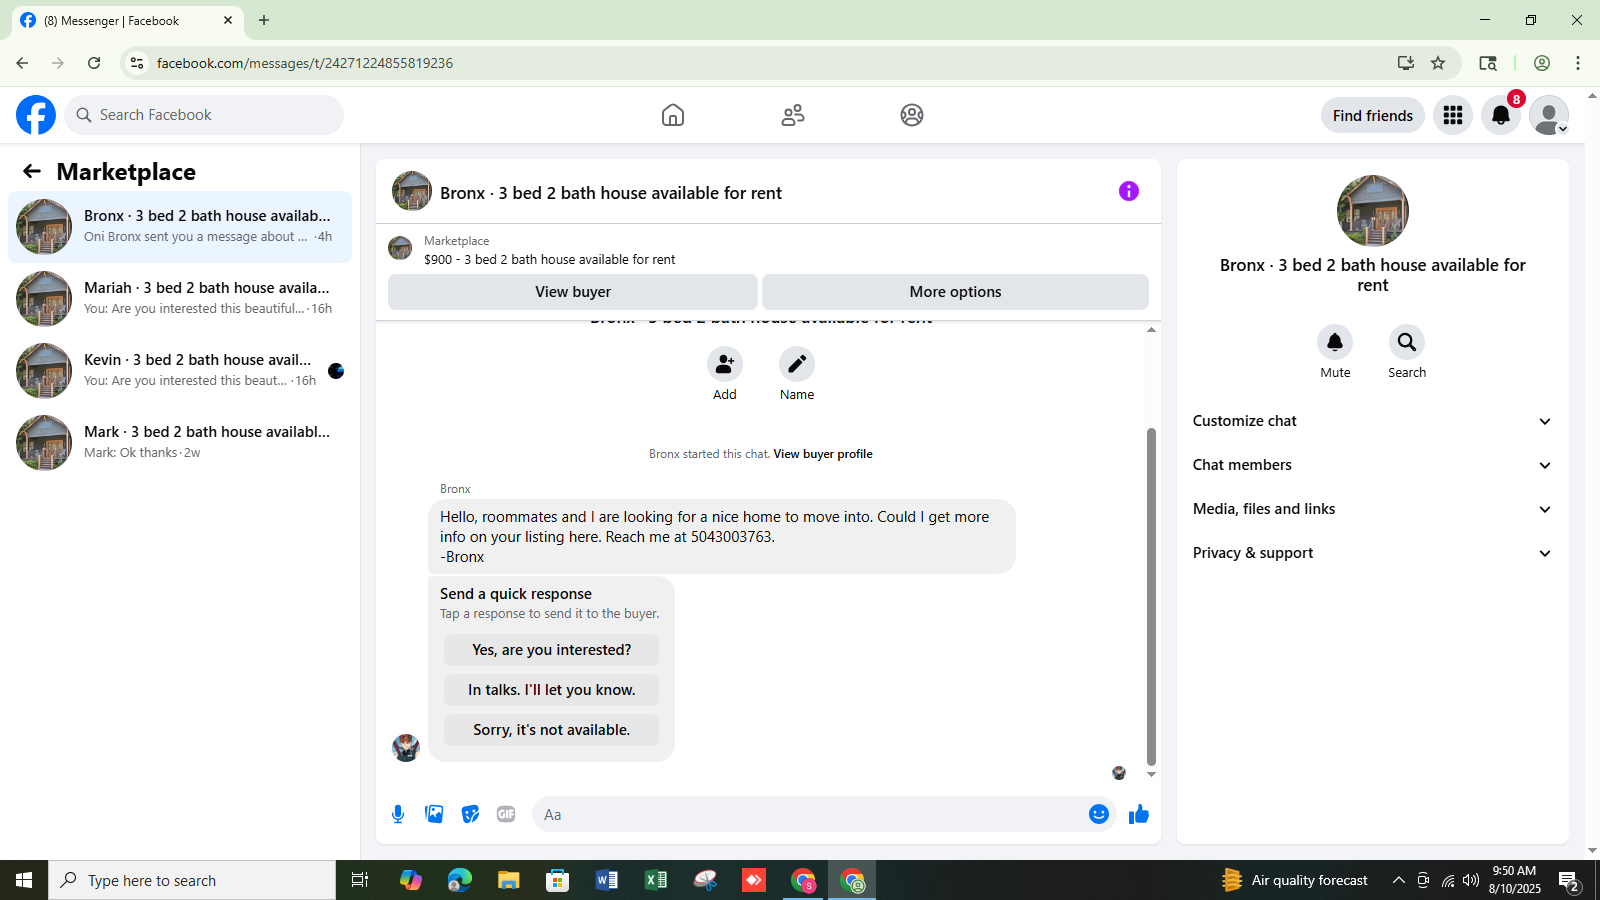Open Bronx conversation in Marketplace list
The width and height of the screenshot is (1600, 900).
click(180, 227)
